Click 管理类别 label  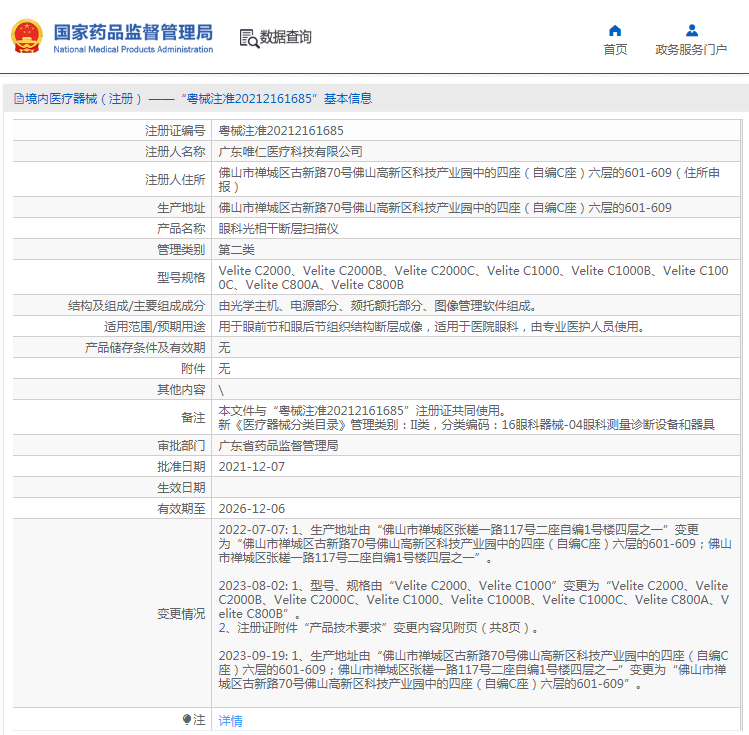[x=181, y=250]
